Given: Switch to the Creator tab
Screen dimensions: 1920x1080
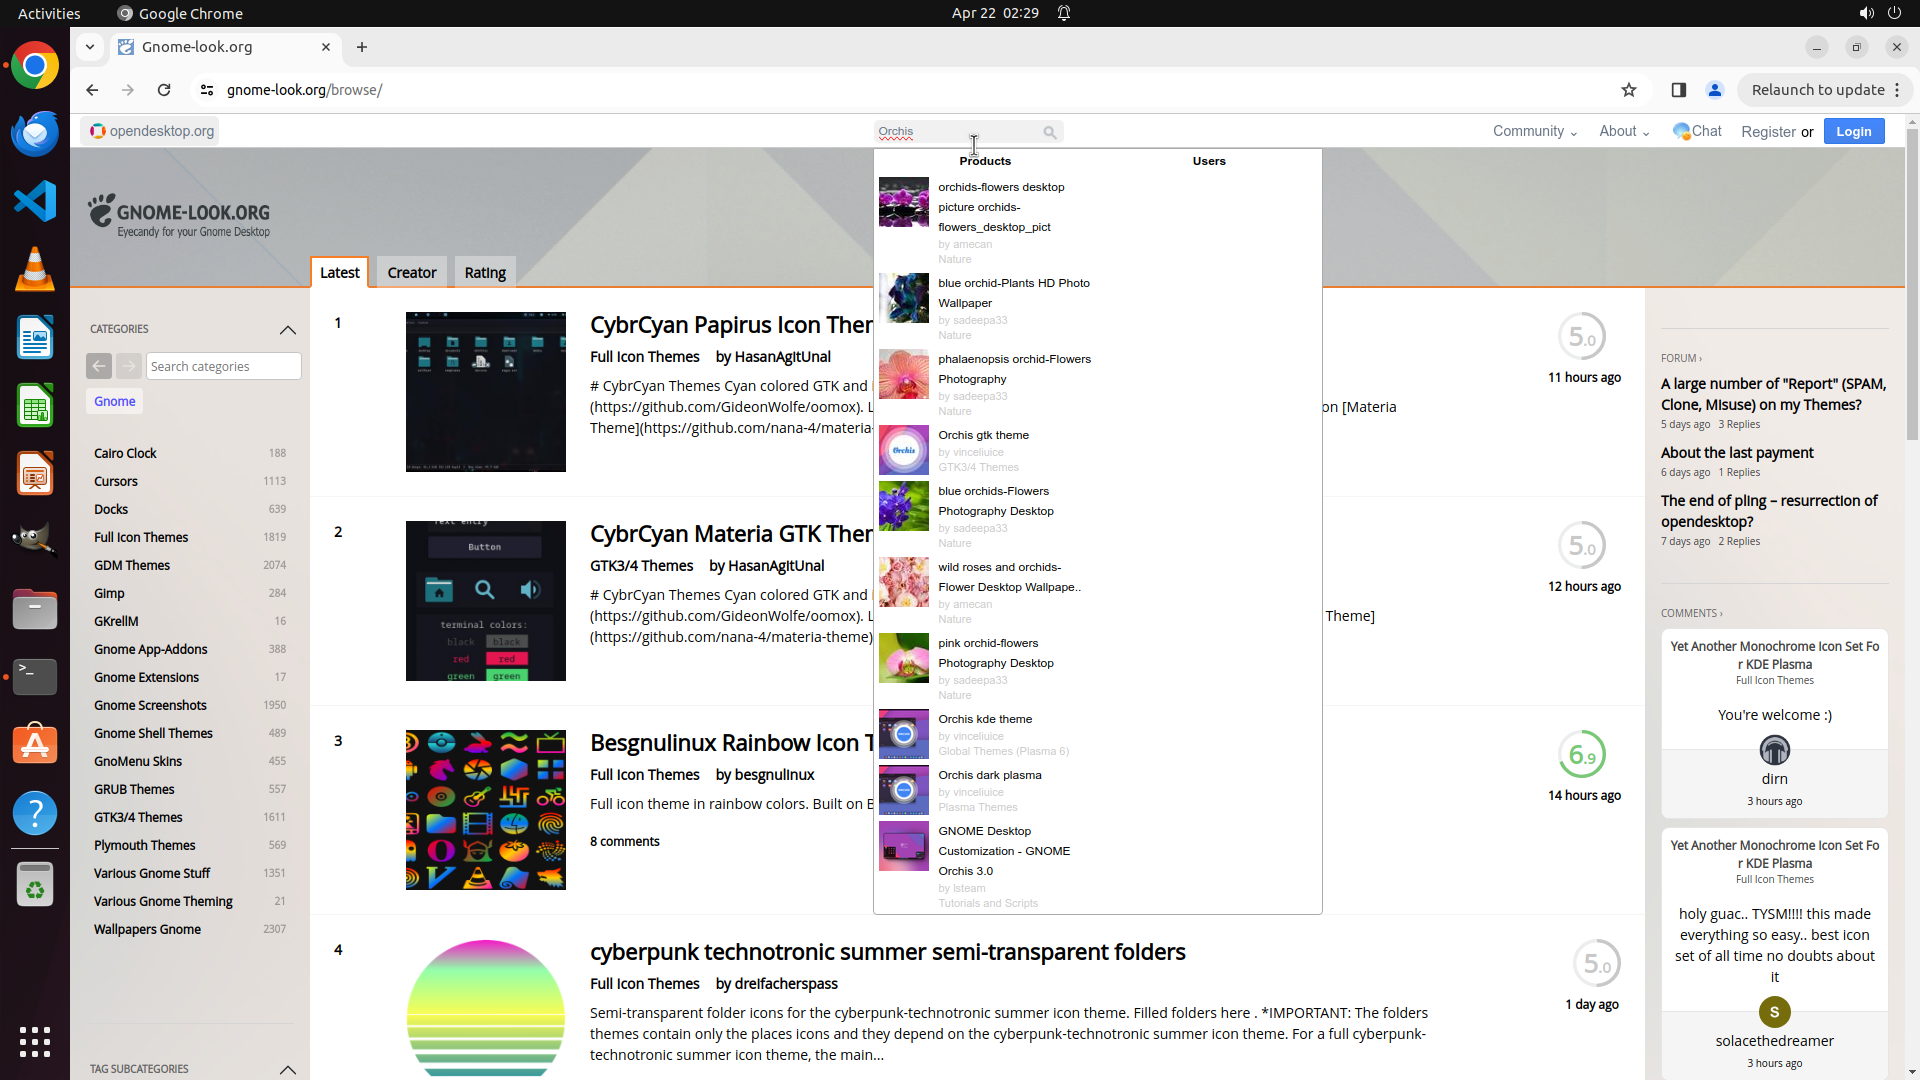Looking at the screenshot, I should (412, 273).
